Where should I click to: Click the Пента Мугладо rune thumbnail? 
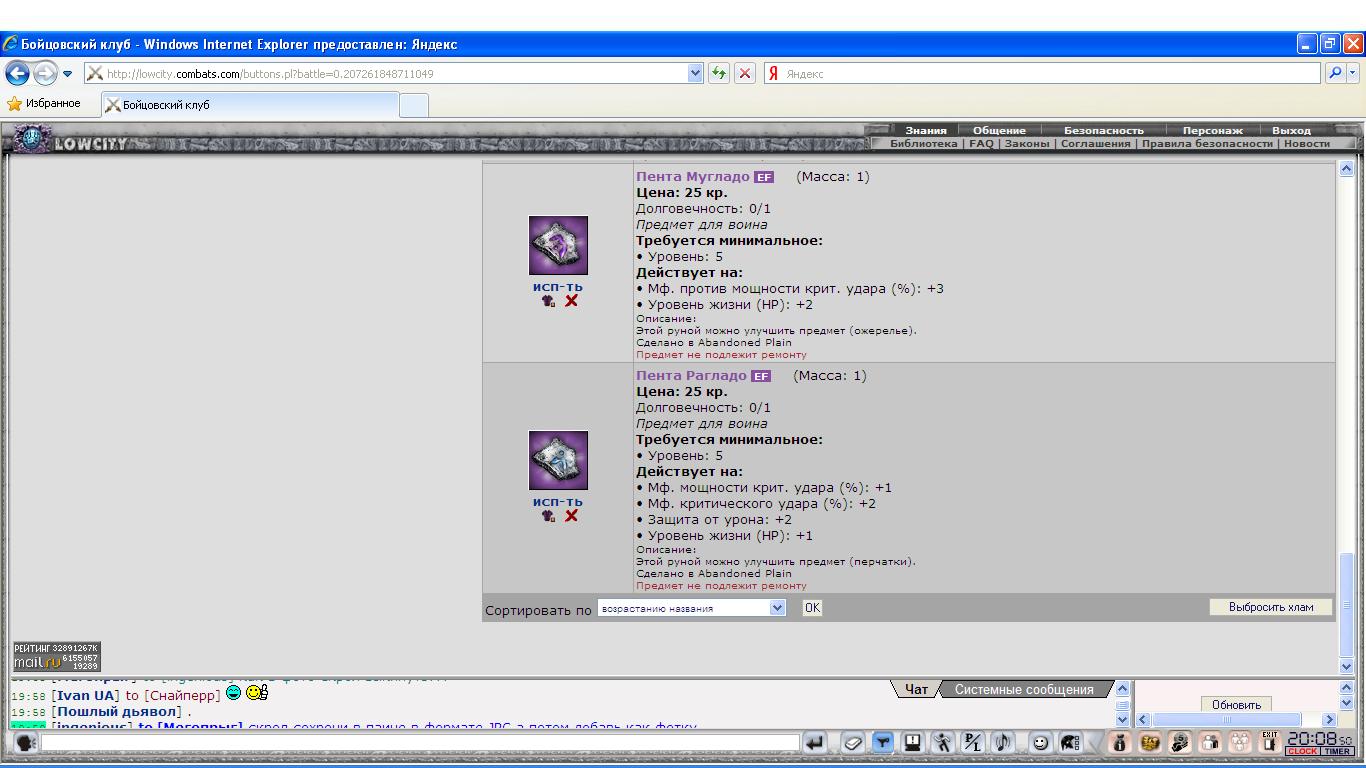558,245
